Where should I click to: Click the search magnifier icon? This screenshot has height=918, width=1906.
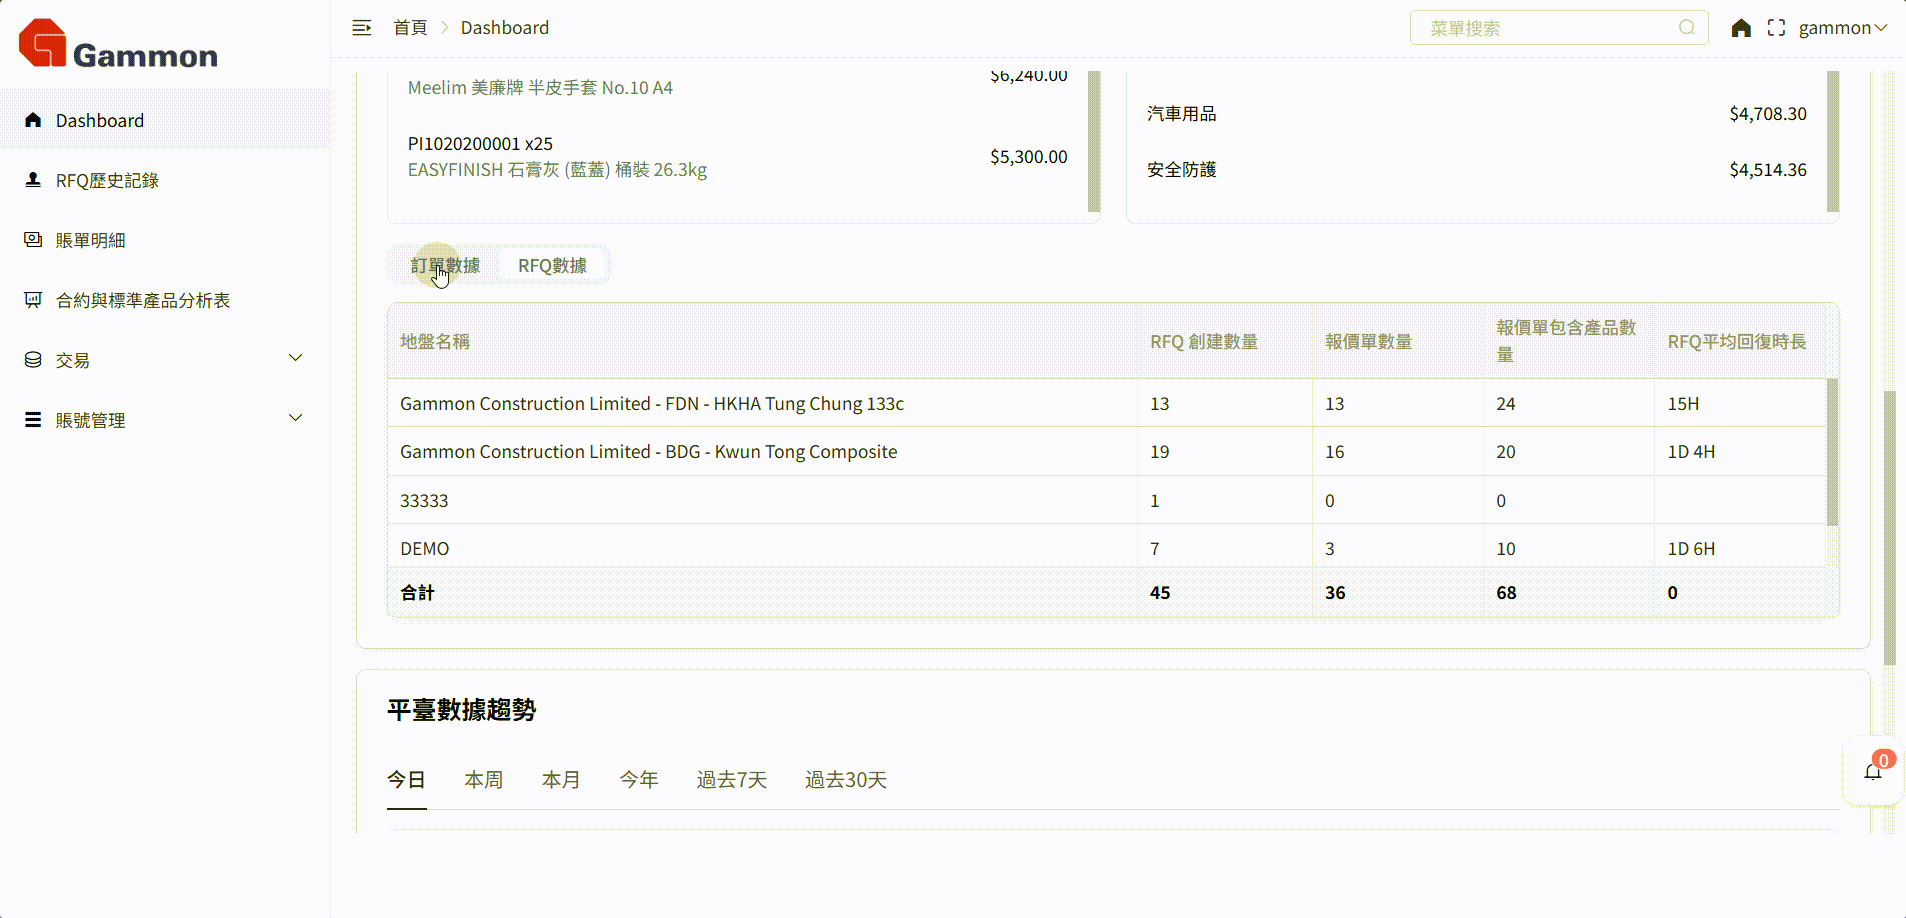[x=1687, y=28]
